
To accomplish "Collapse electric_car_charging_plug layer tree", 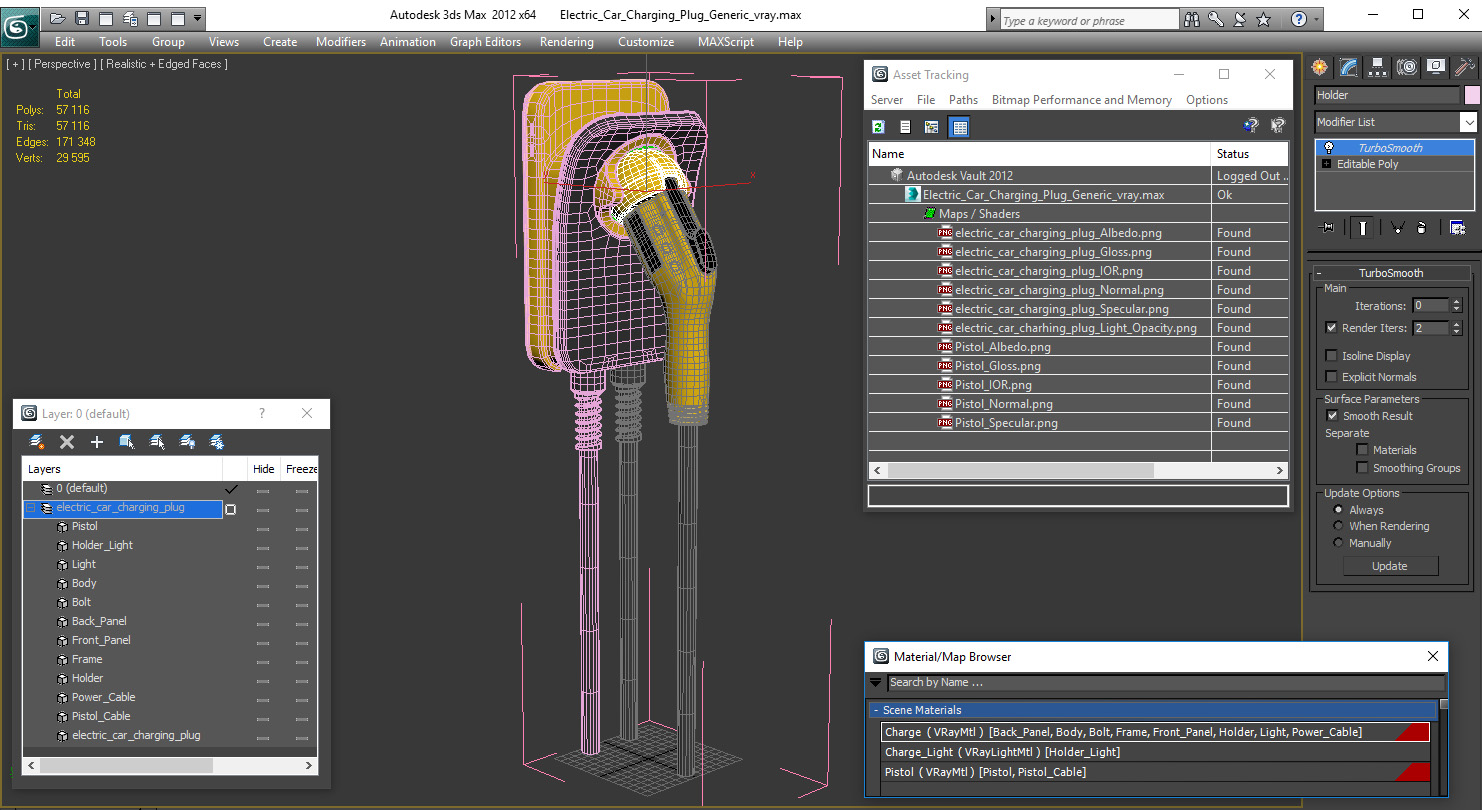I will tap(30, 508).
